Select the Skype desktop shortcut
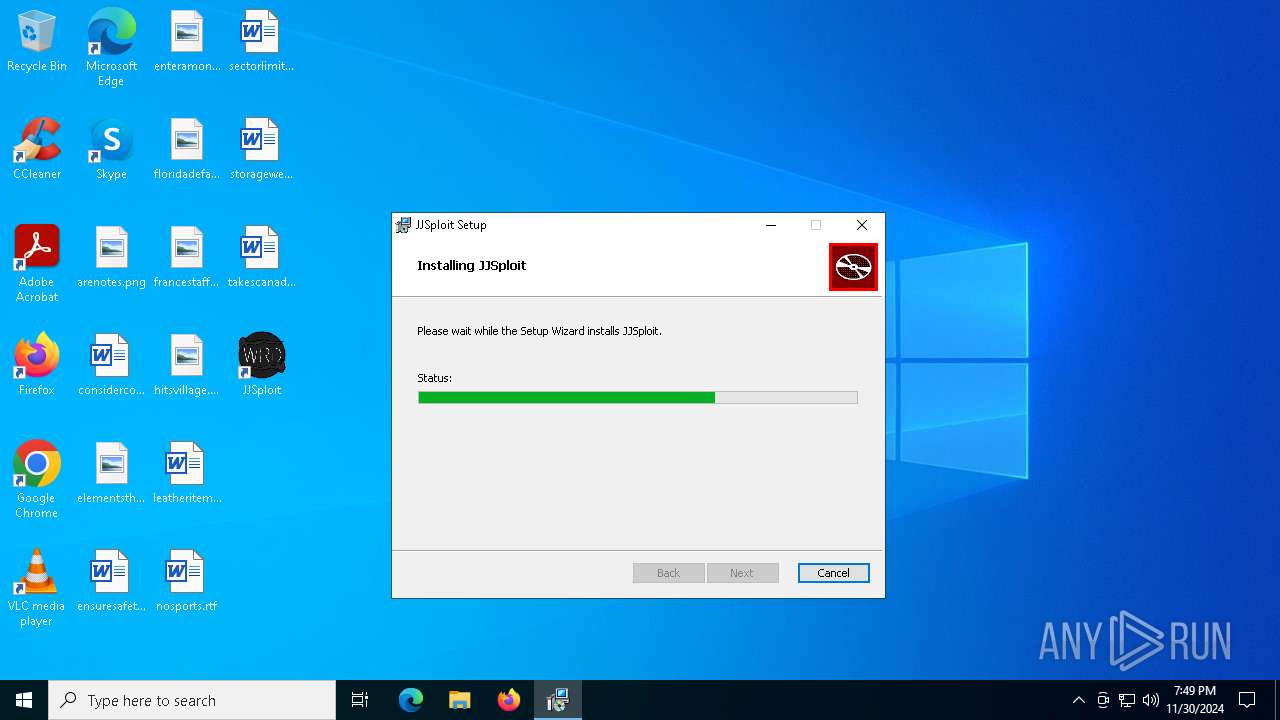This screenshot has width=1280, height=720. click(x=111, y=149)
